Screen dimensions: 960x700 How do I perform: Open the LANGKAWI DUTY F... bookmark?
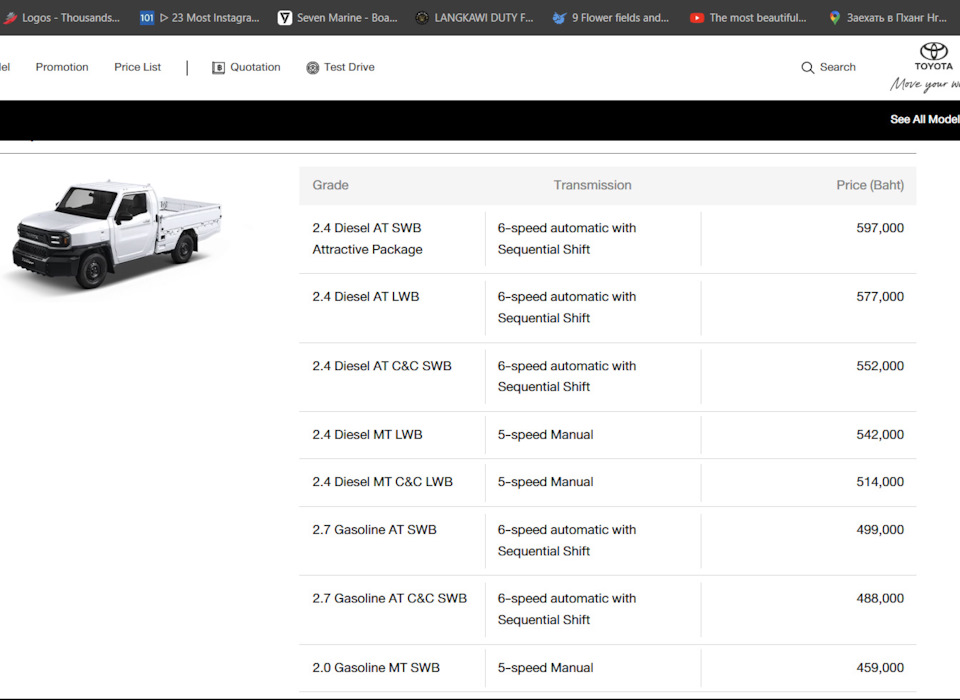pyautogui.click(x=474, y=18)
